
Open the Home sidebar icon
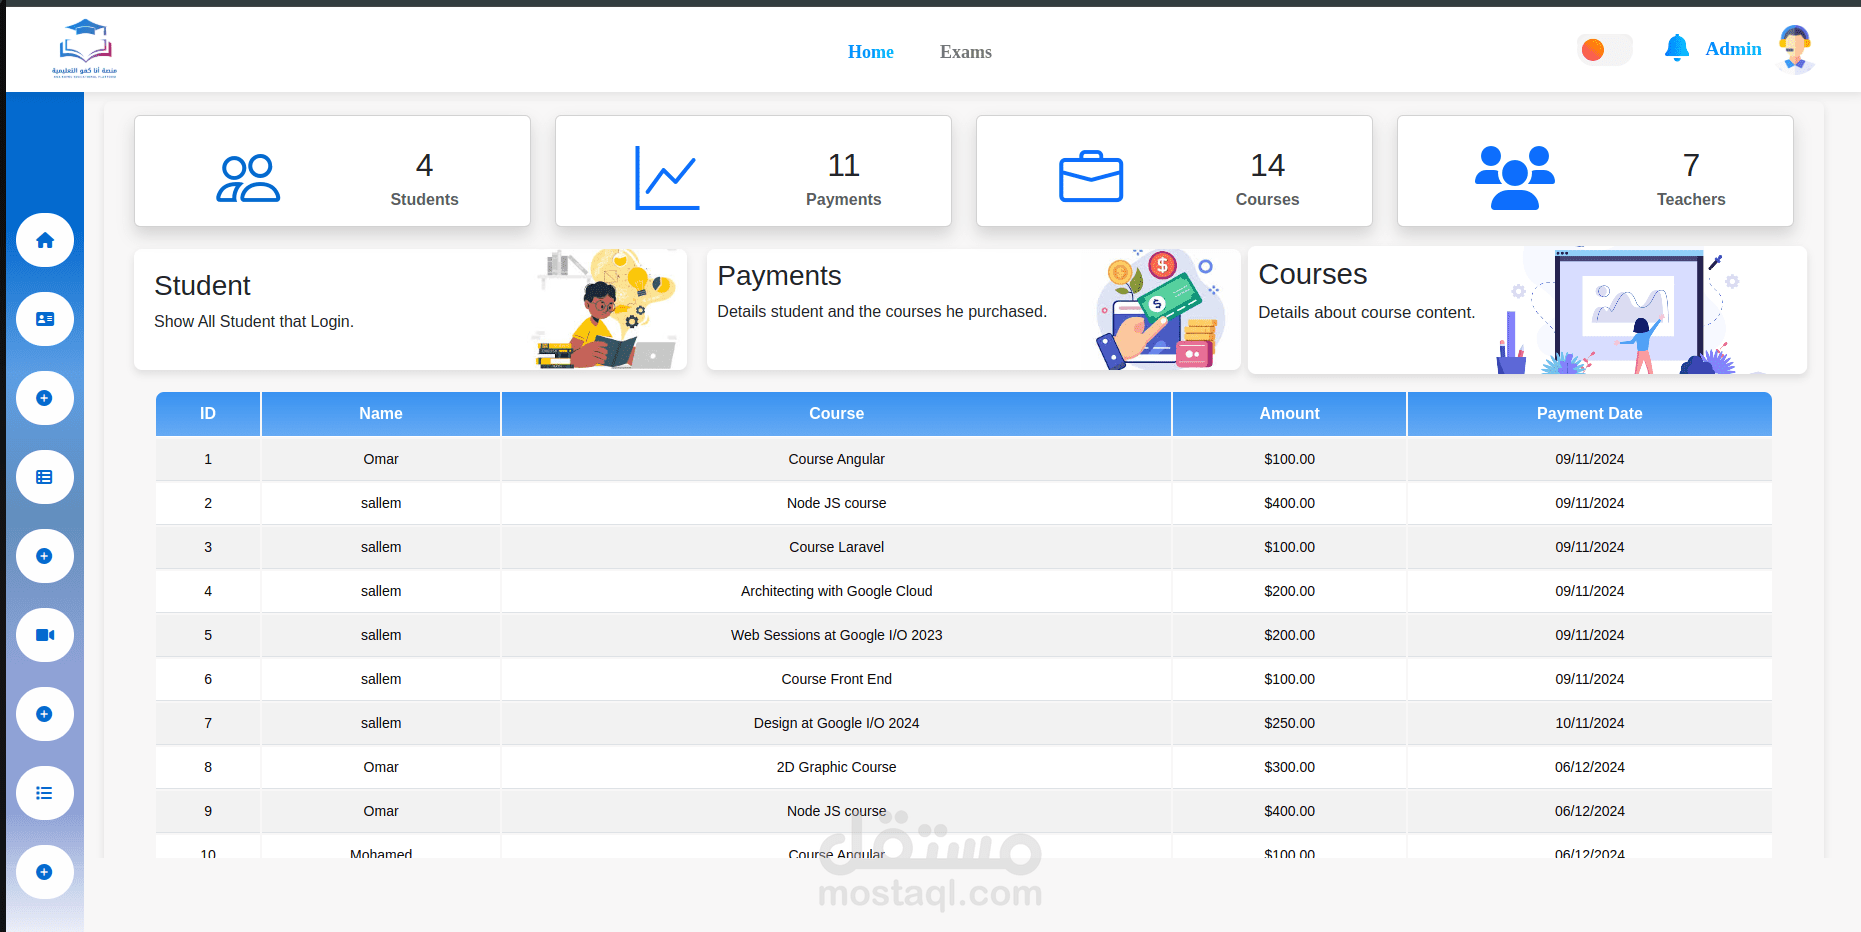point(45,240)
